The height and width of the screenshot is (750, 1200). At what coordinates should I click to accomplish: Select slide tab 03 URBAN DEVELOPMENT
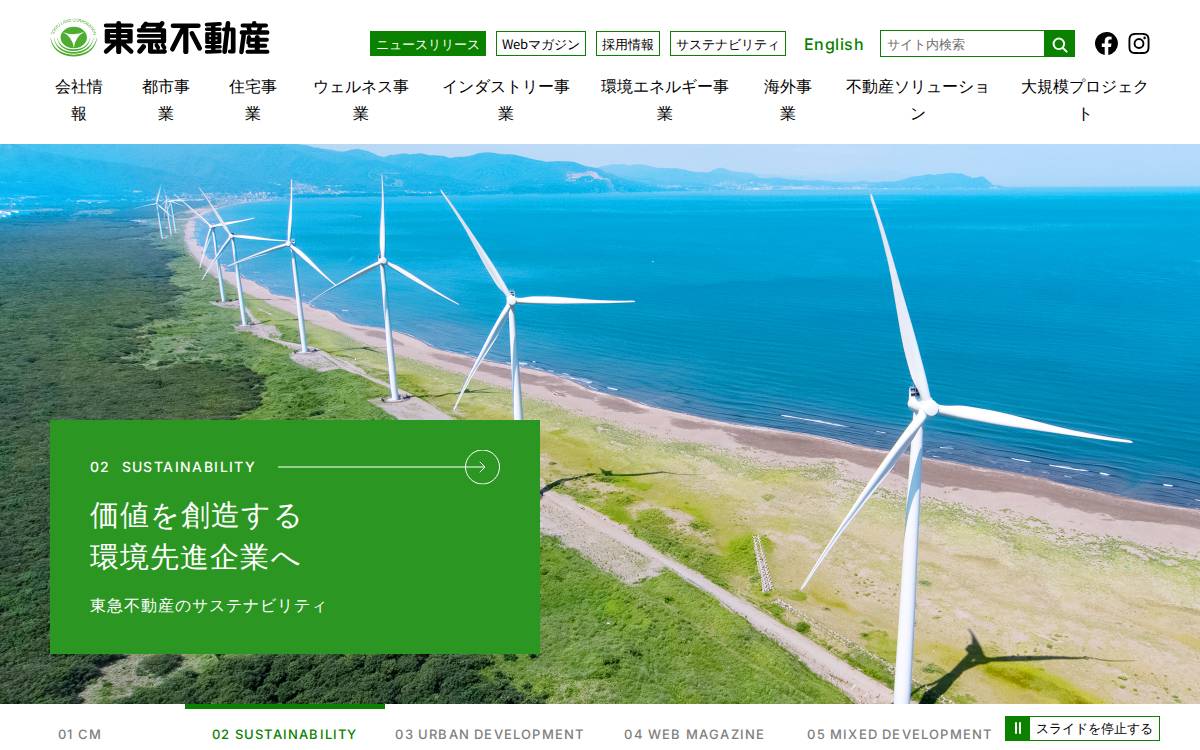[x=489, y=734]
